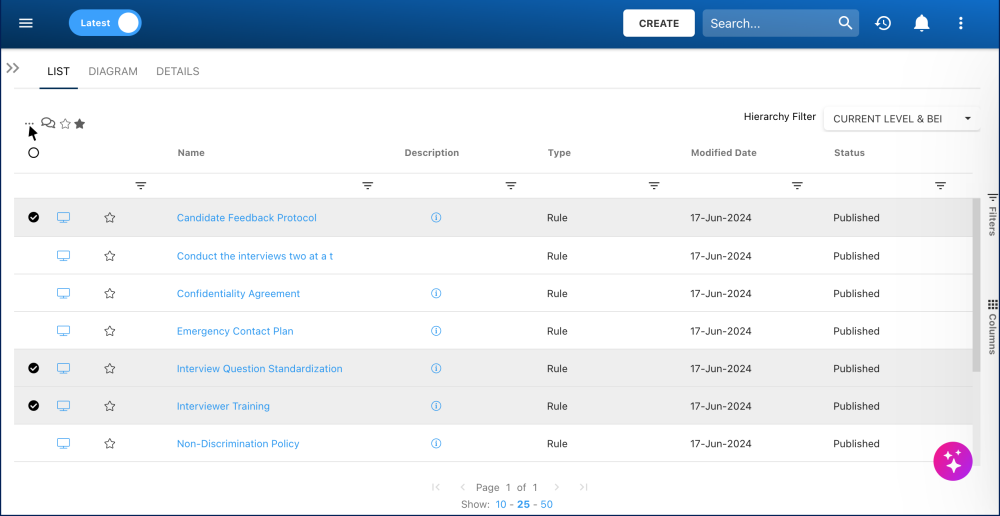Screen dimensions: 1000x516
Task: Uncheck the Interview Question Standardization row
Action: (x=34, y=368)
